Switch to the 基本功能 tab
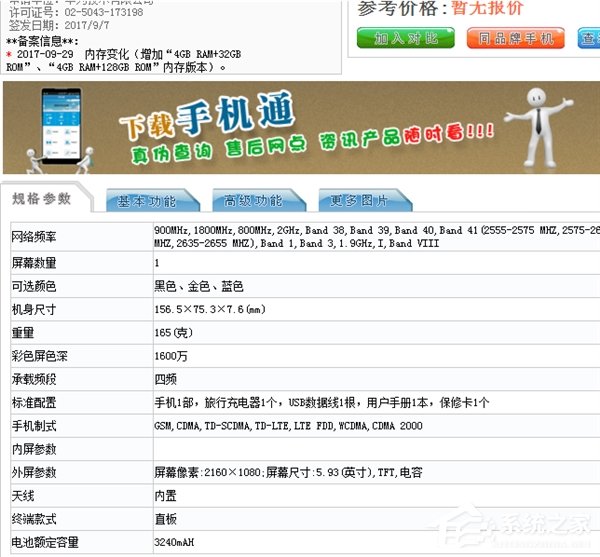The image size is (600, 557). pos(152,200)
